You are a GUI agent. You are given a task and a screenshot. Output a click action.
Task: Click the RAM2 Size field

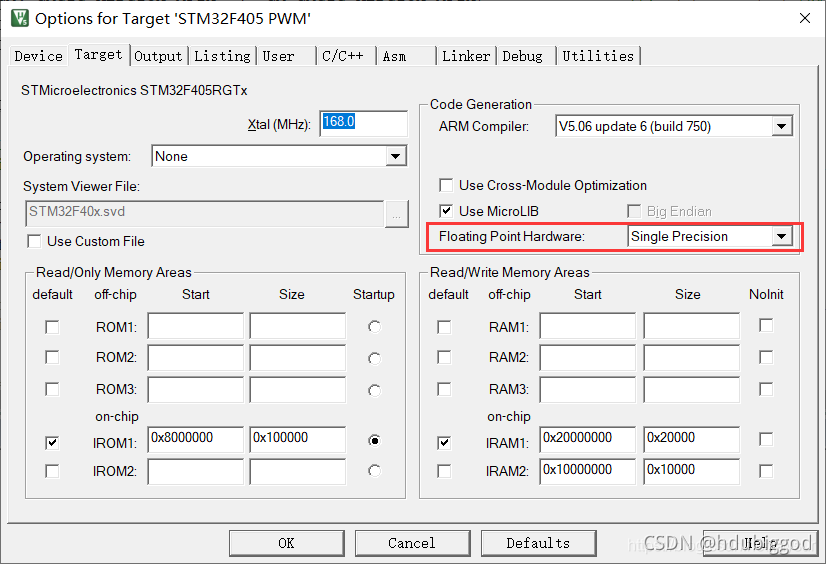point(691,358)
